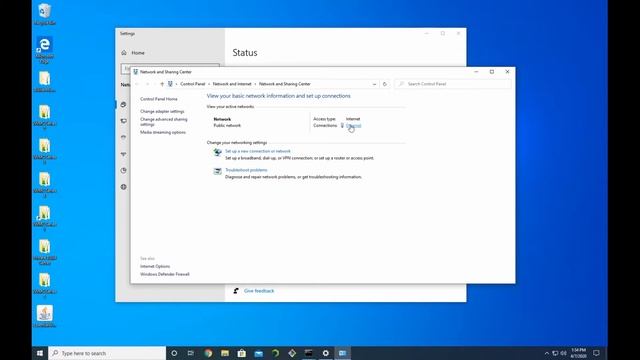Select the Microsoft Edge desktop shortcut
Screen dimensions: 640x360
(x=44, y=50)
